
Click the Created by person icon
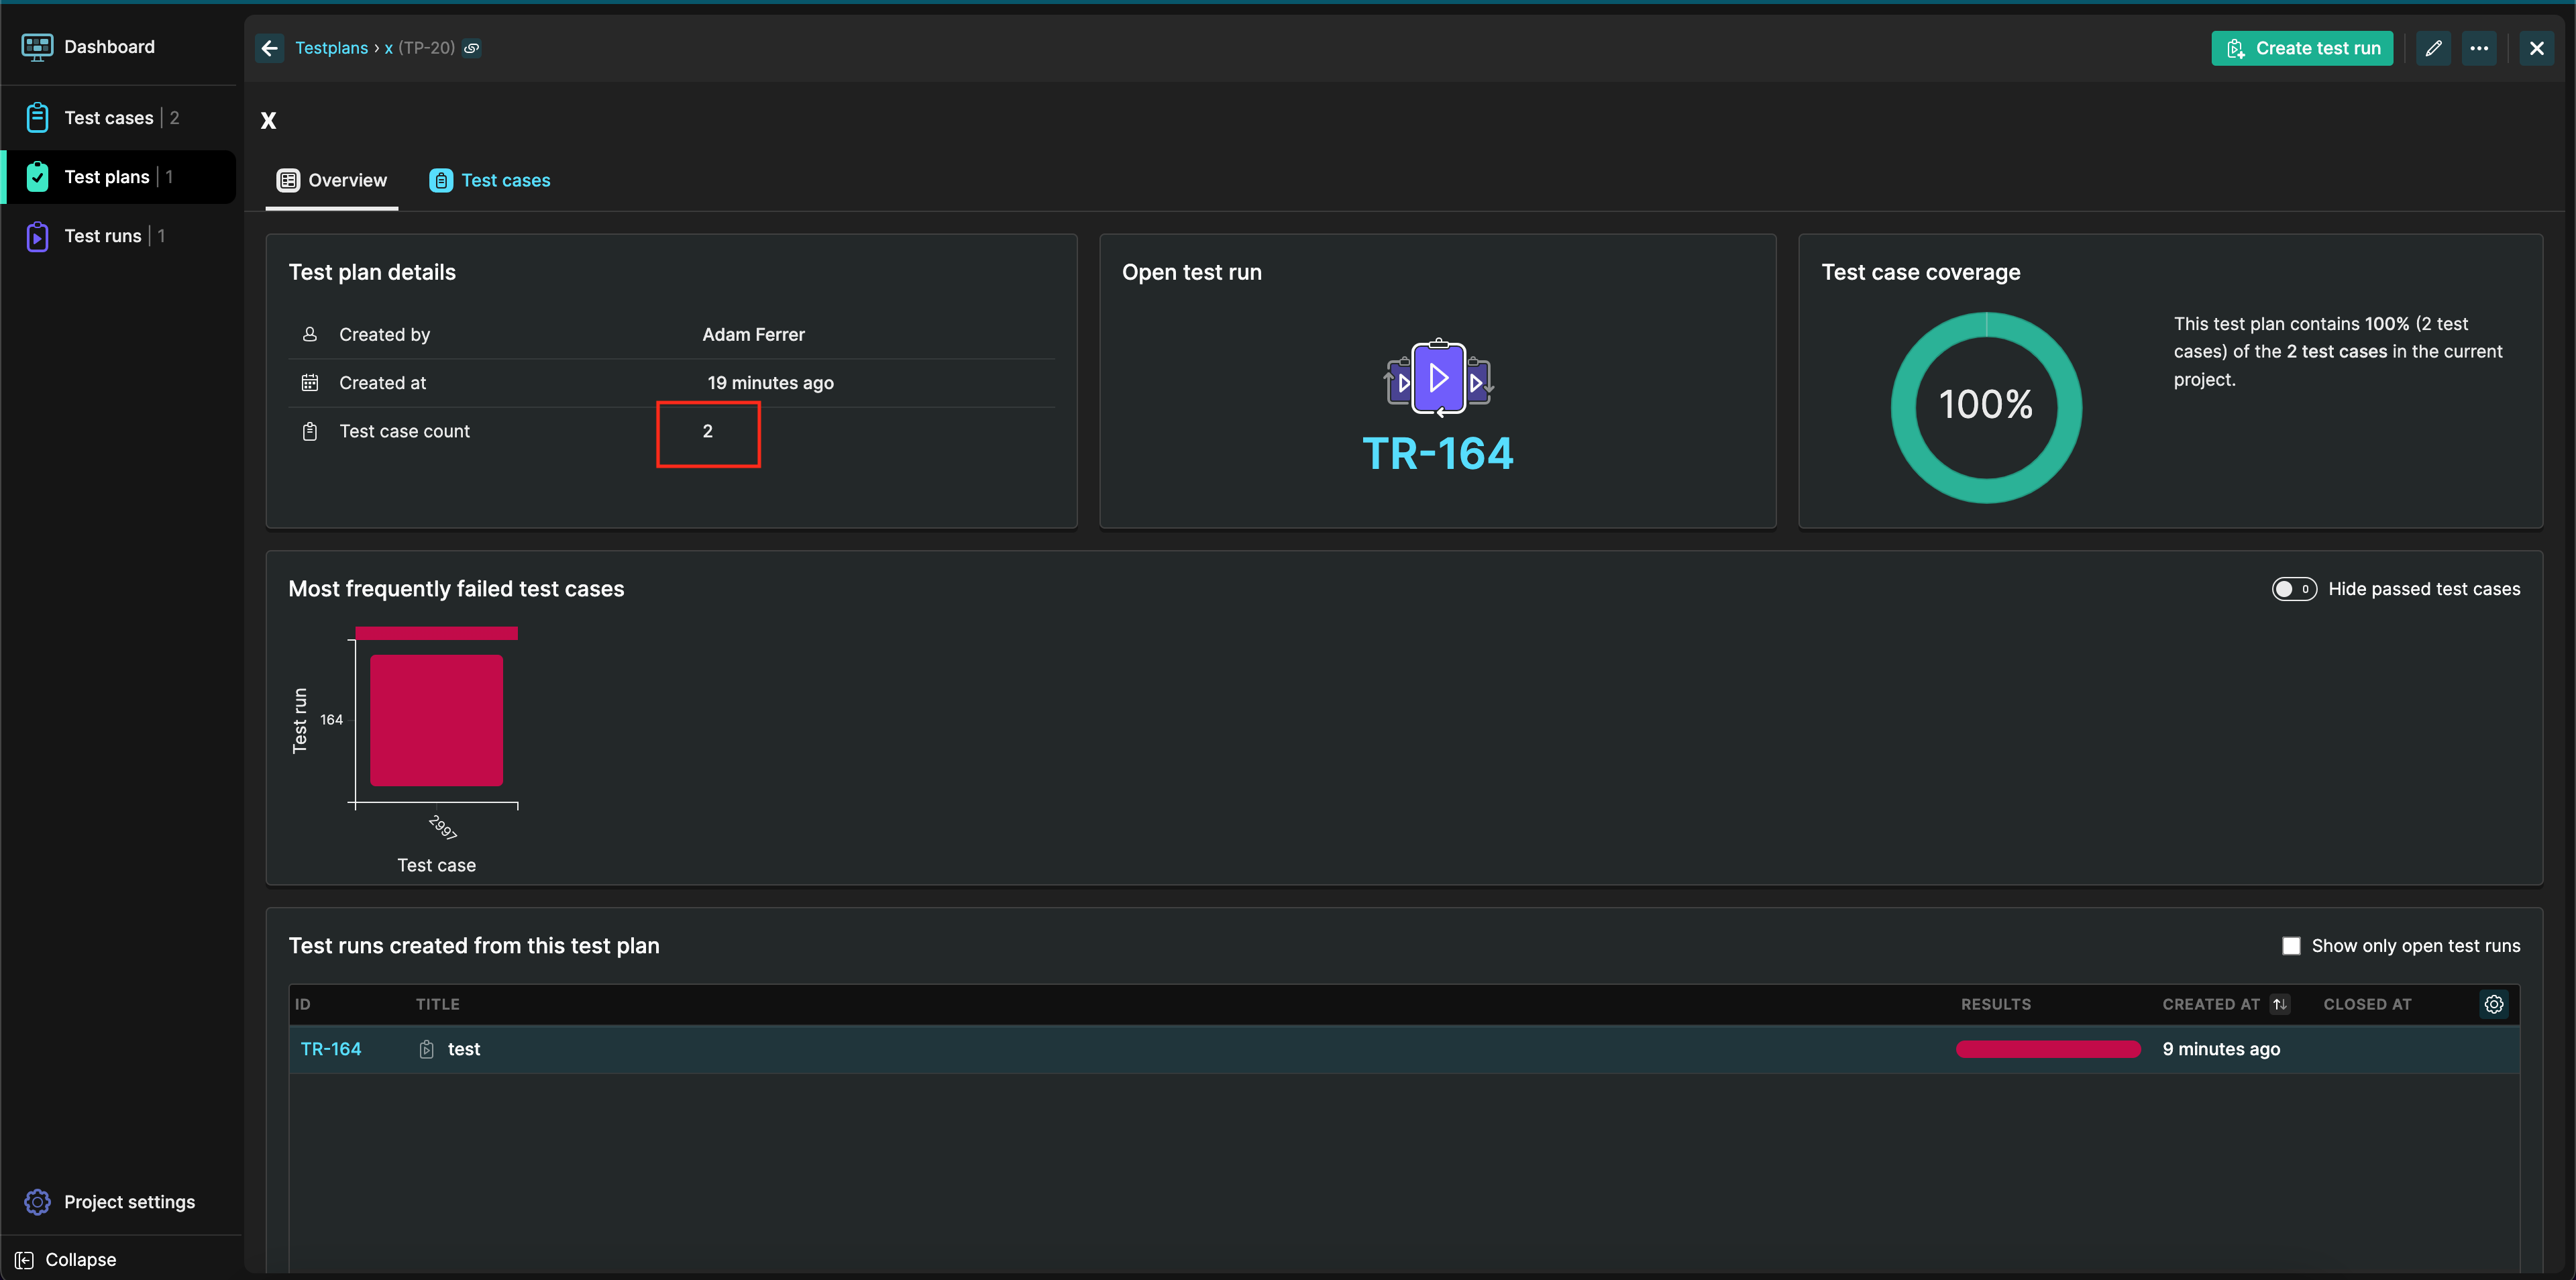coord(310,334)
